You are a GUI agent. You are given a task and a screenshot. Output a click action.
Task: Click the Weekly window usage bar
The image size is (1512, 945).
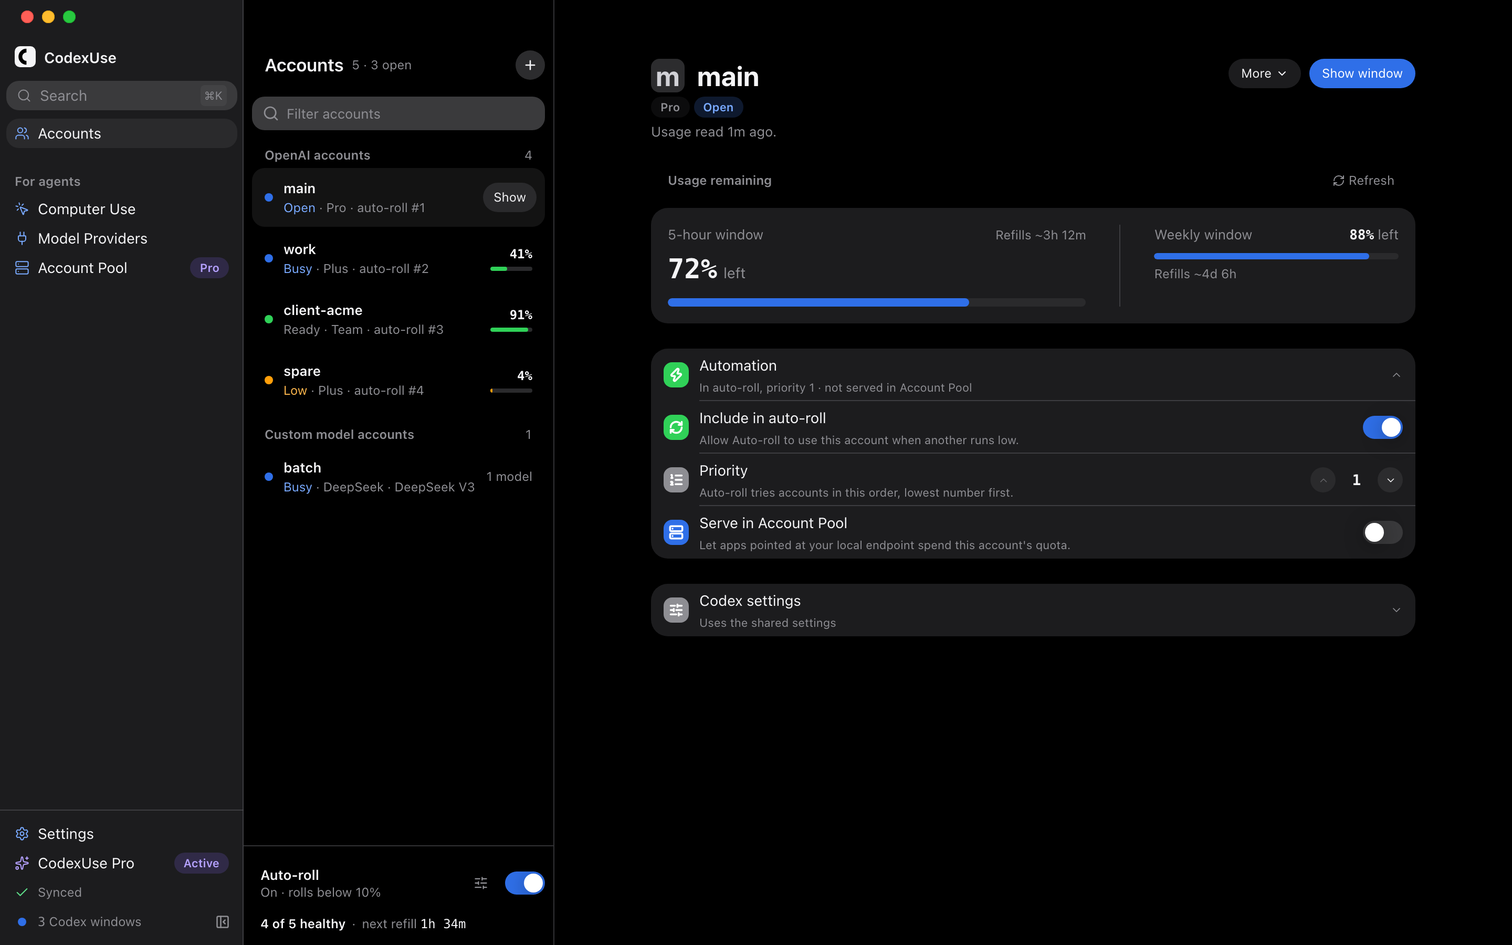1276,256
